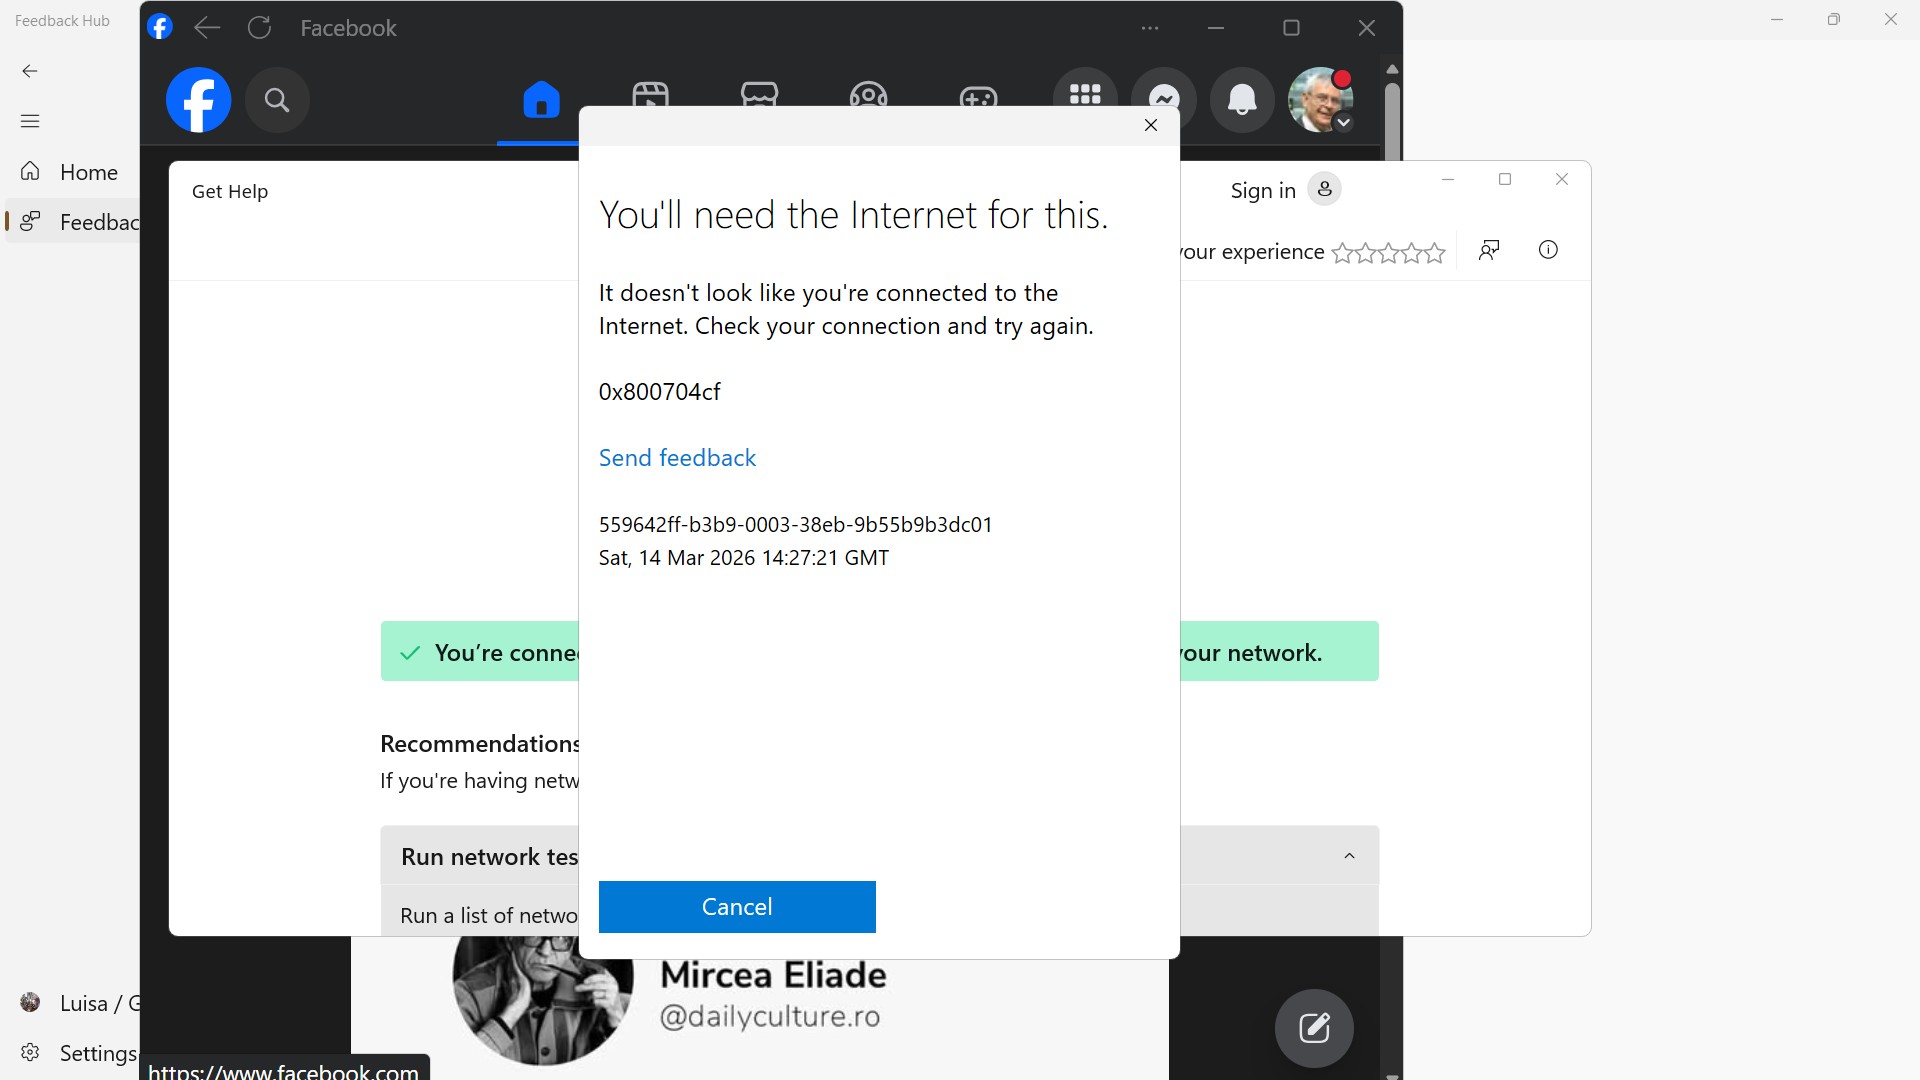Open Facebook notifications bell
1920x1080 pixels.
pos(1241,100)
